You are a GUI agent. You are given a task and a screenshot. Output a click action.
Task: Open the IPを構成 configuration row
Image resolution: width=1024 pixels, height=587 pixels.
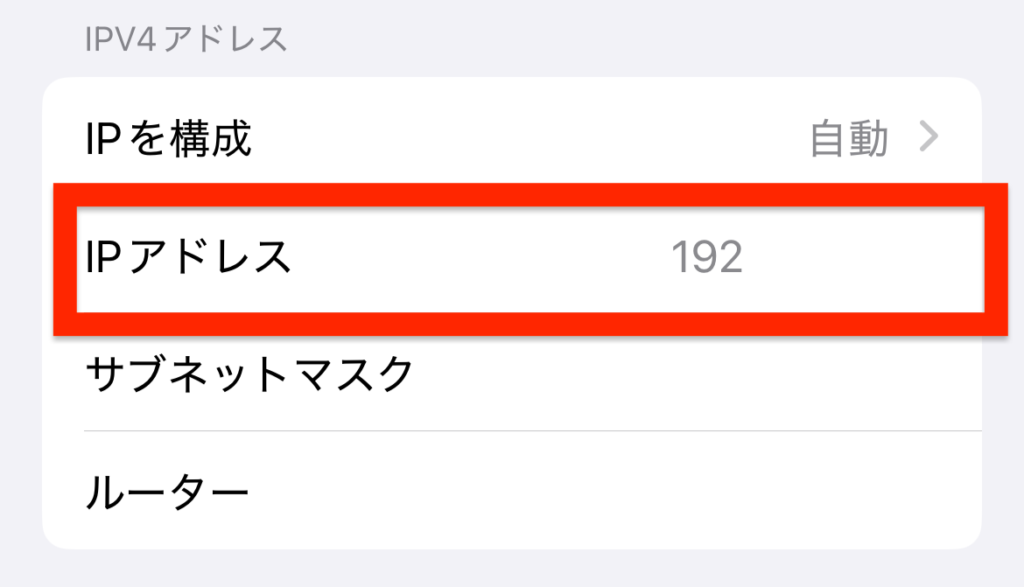pos(167,139)
